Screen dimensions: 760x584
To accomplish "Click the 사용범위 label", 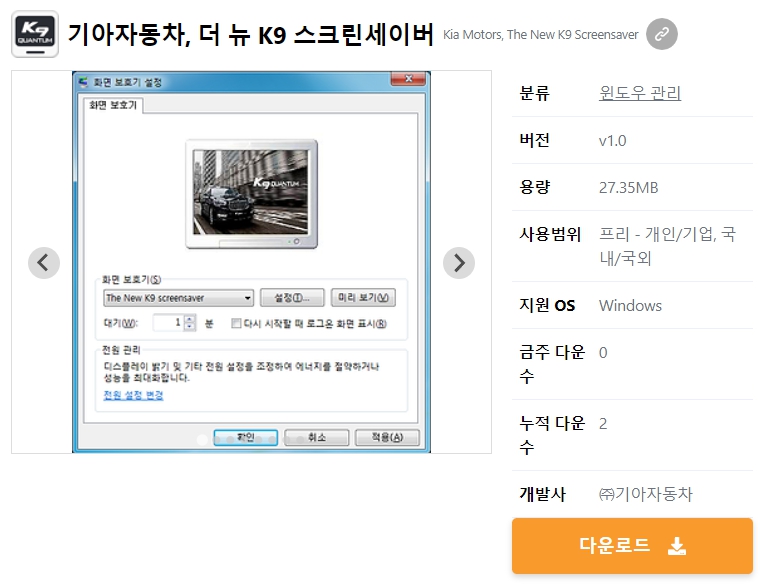I will [550, 234].
